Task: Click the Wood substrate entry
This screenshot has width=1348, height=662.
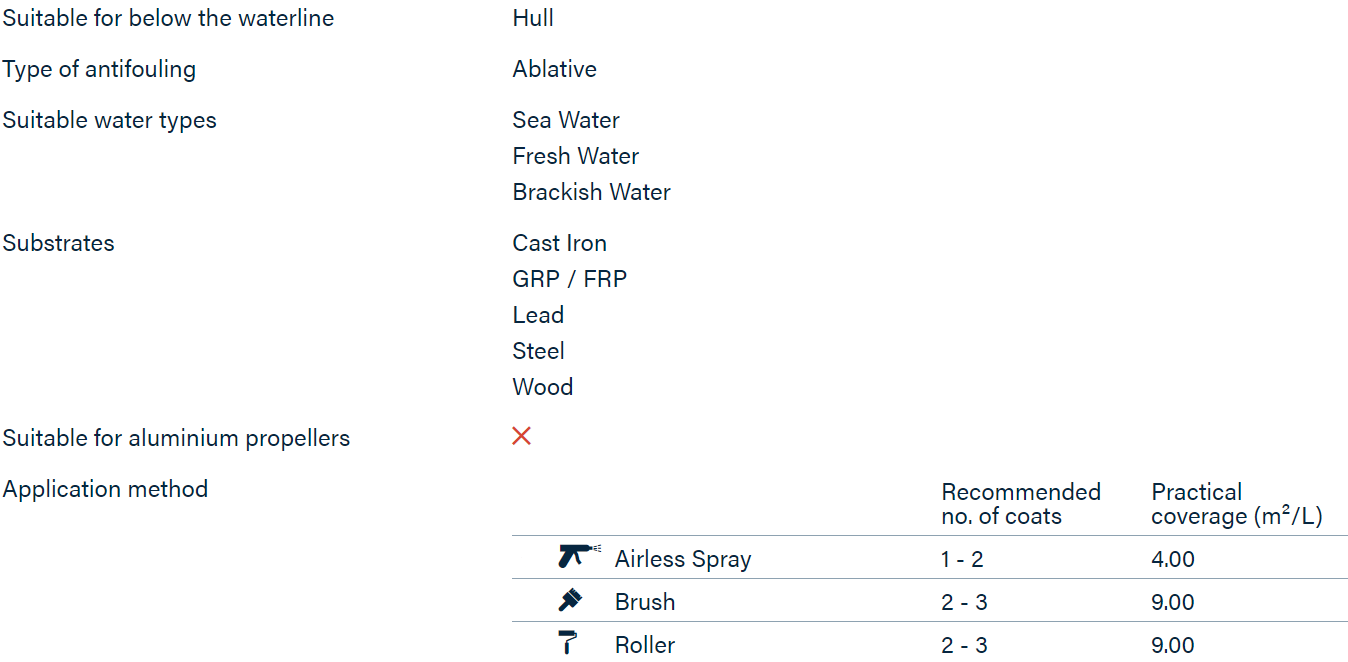Action: click(543, 387)
